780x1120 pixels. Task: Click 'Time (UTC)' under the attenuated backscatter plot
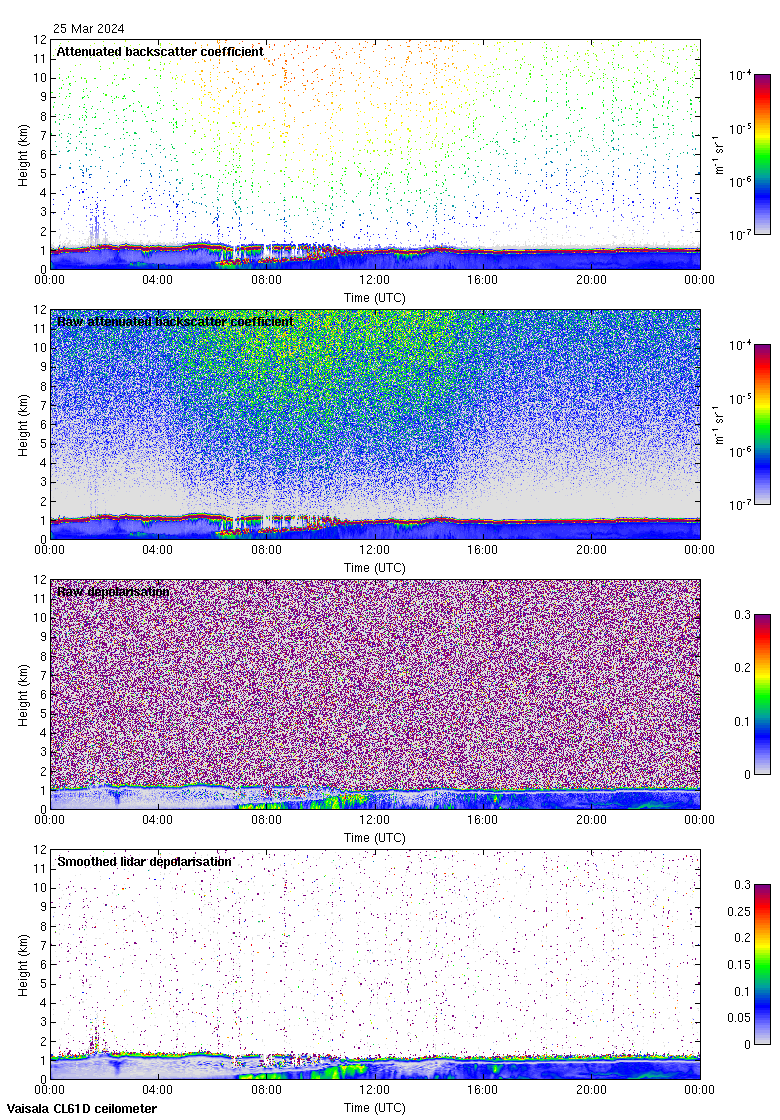click(x=374, y=298)
